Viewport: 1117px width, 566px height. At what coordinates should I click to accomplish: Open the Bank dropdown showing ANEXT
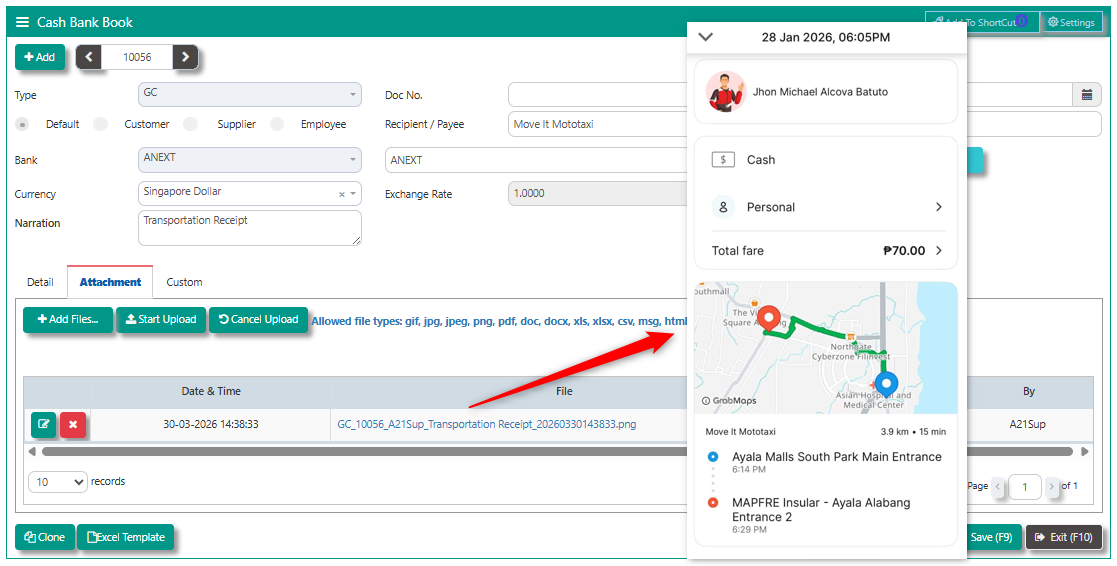click(x=249, y=159)
